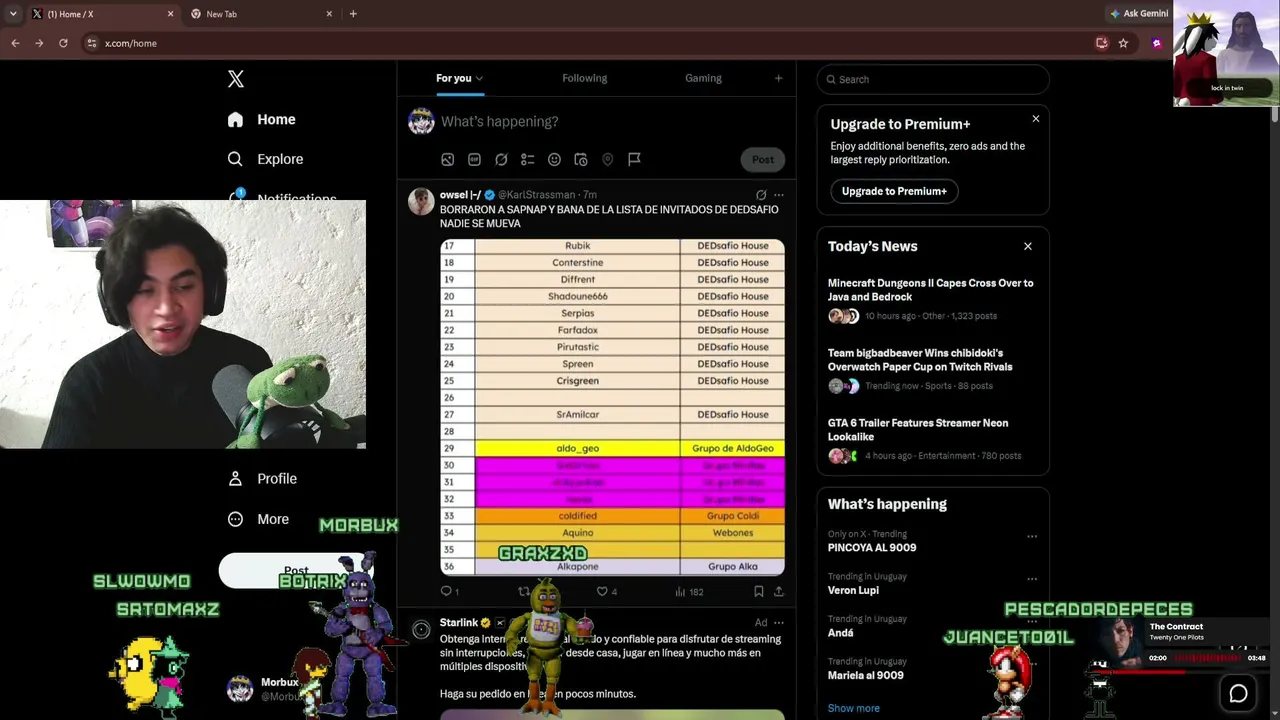Share owsel's post
Viewport: 1280px width, 720px height.
pyautogui.click(x=779, y=591)
